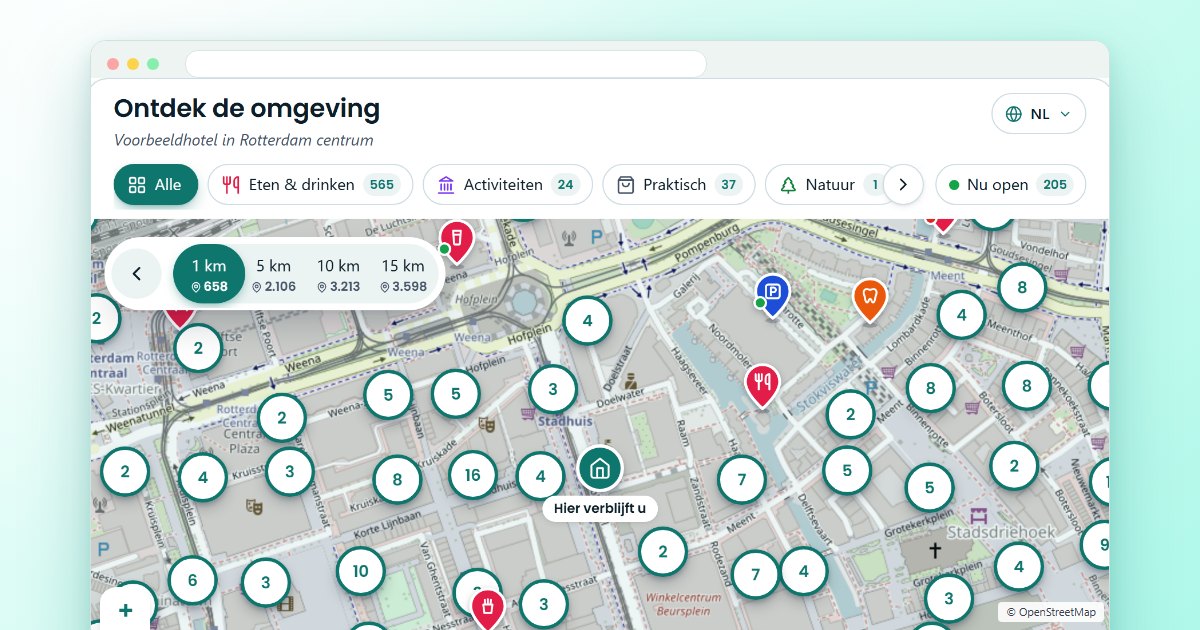Viewport: 1200px width, 630px height.
Task: Expand the cluster showing 10 places
Action: [360, 572]
